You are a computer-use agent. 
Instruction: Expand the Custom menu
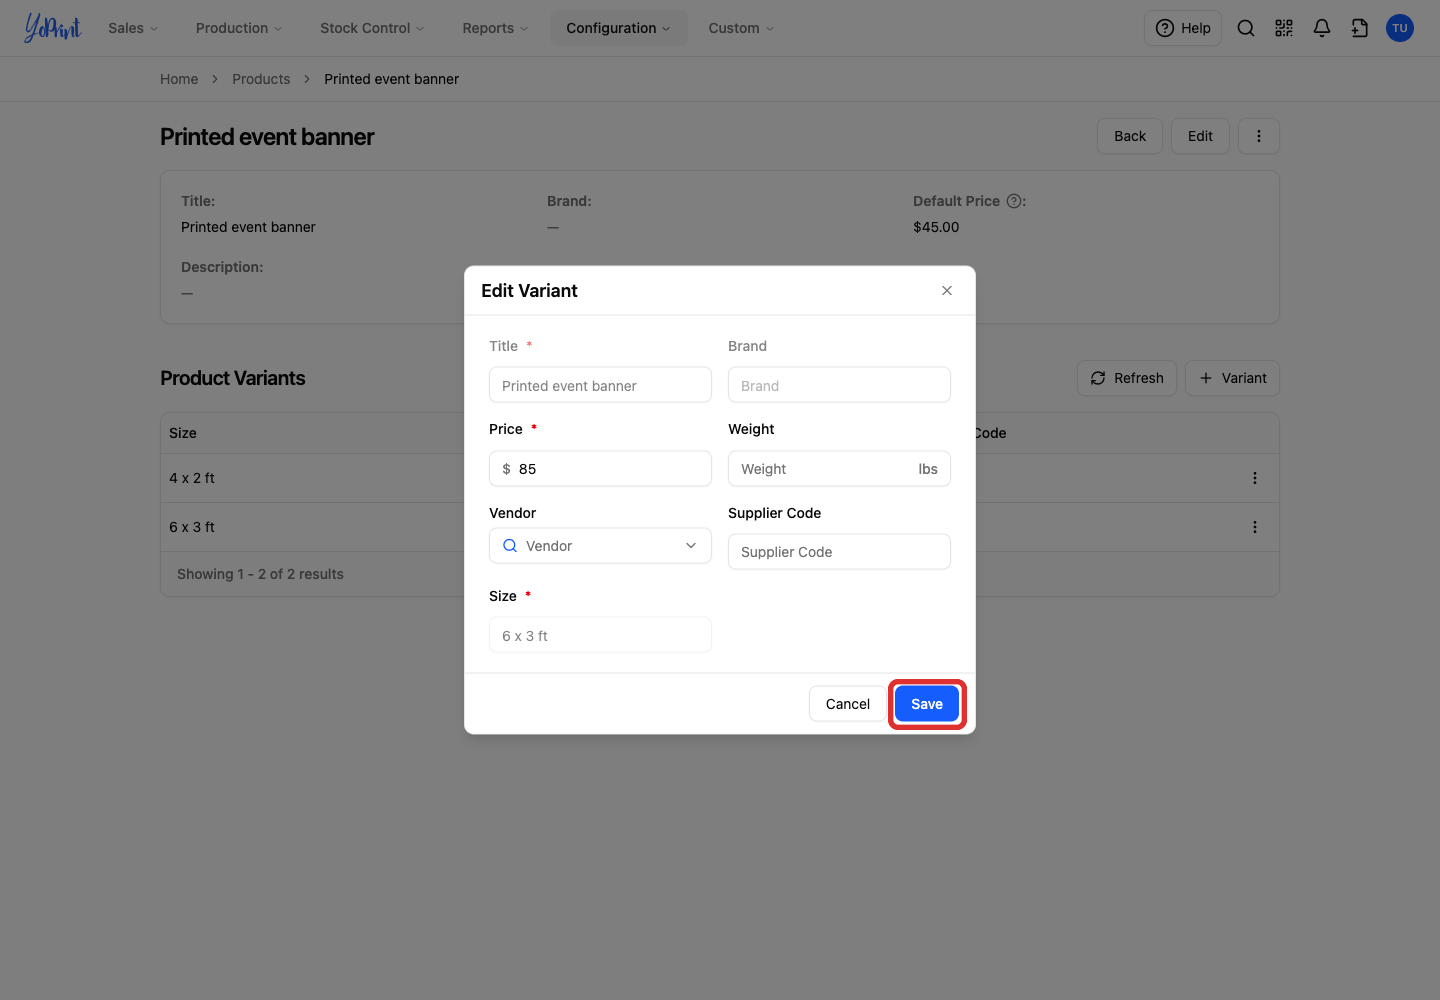tap(741, 28)
